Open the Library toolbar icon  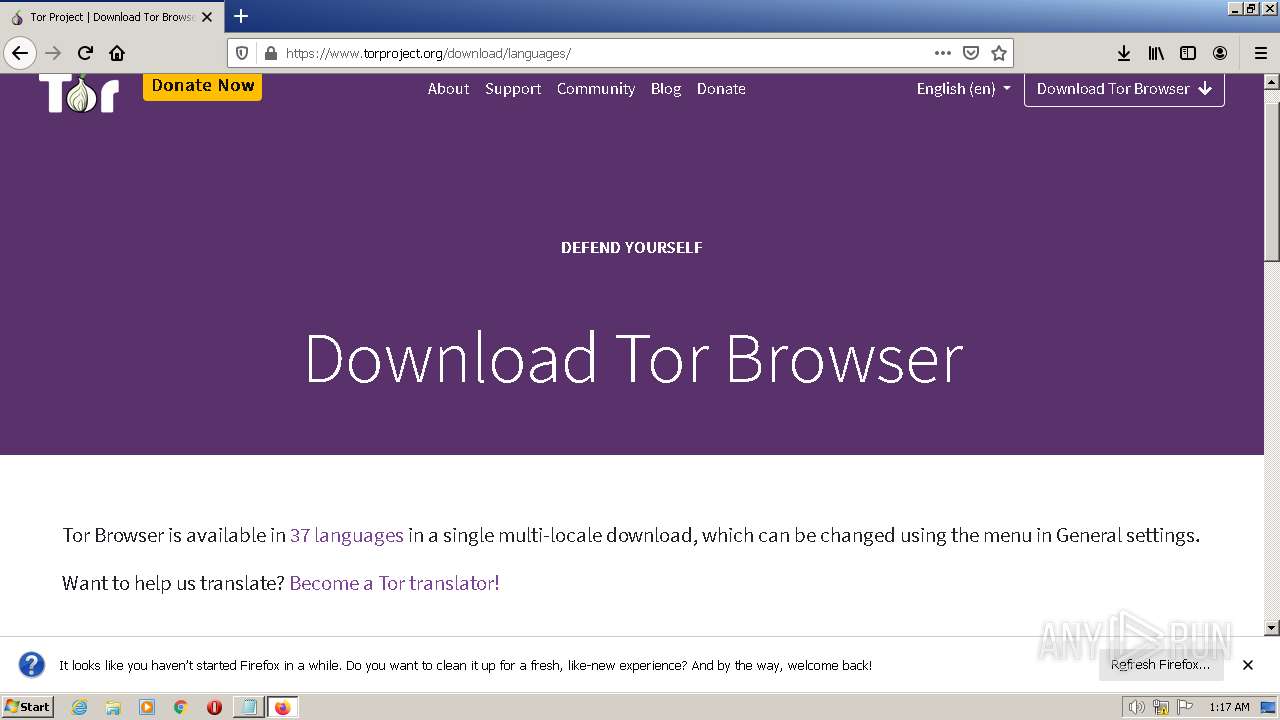[1156, 53]
